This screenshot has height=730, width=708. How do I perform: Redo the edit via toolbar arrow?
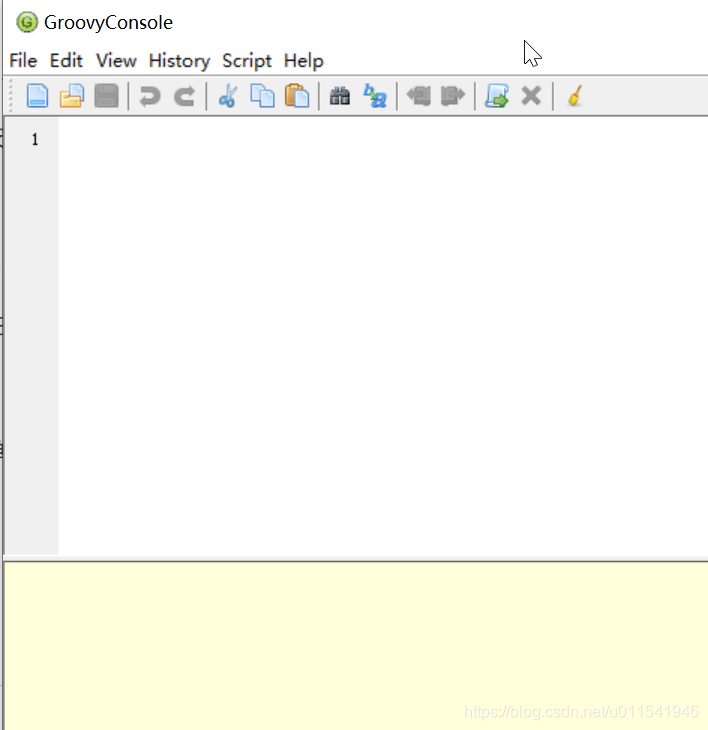tap(184, 96)
